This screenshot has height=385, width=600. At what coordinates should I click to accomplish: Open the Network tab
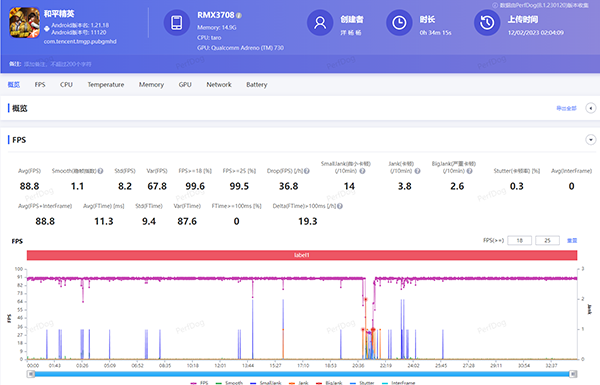(x=219, y=85)
